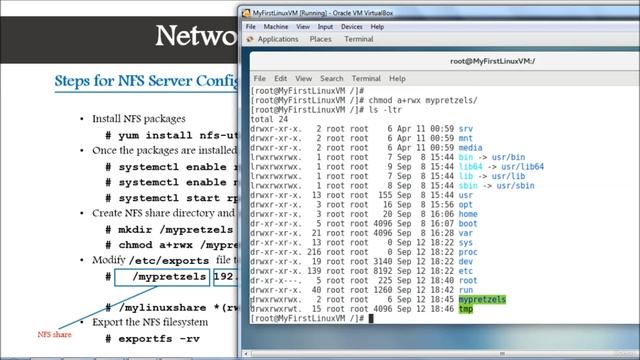Click the red 'NFS share' label on the slide

54,335
